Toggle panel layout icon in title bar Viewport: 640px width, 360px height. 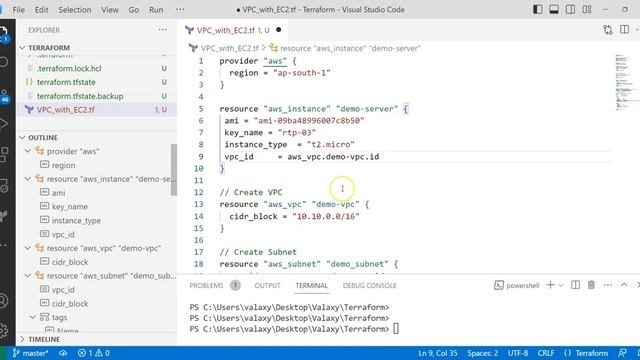tap(554, 9)
